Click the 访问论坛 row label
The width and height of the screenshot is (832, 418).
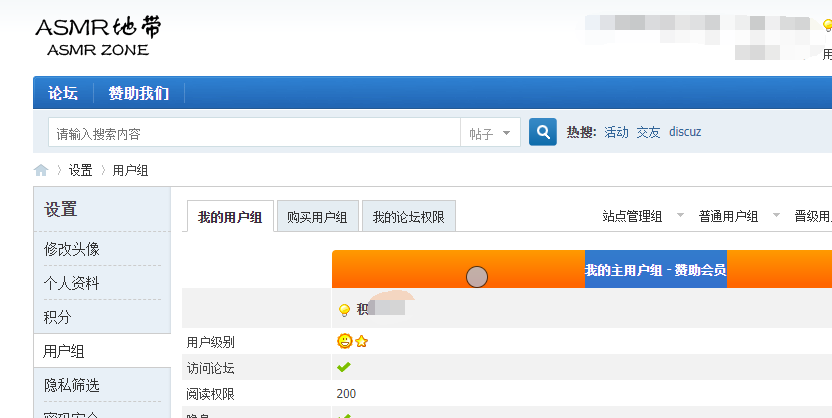coord(211,368)
